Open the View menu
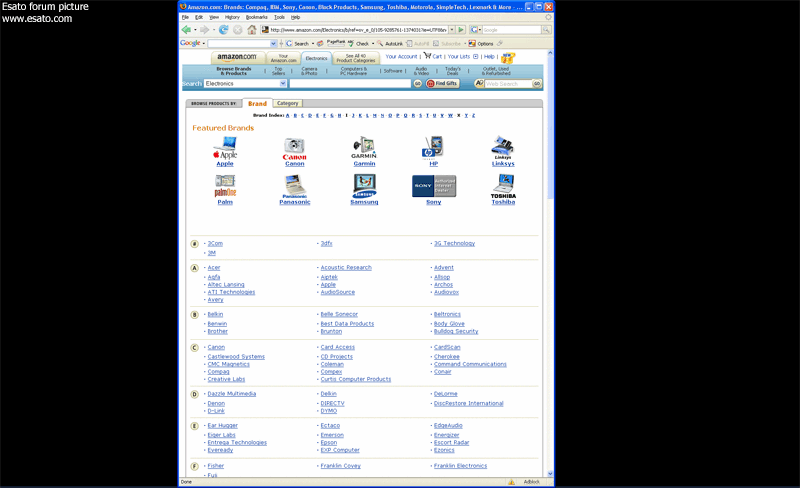 click(x=214, y=17)
